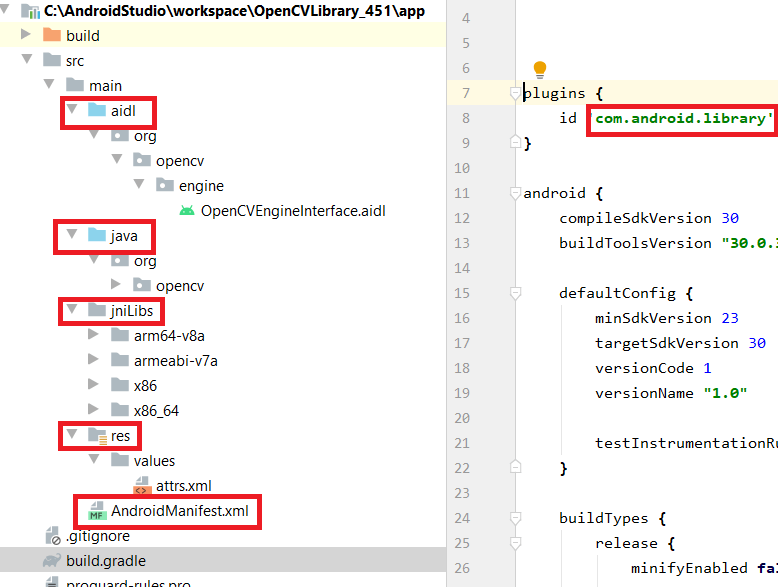Screen dimensions: 778x587
Task: Fold the android block in editor gutter
Action: (516, 193)
